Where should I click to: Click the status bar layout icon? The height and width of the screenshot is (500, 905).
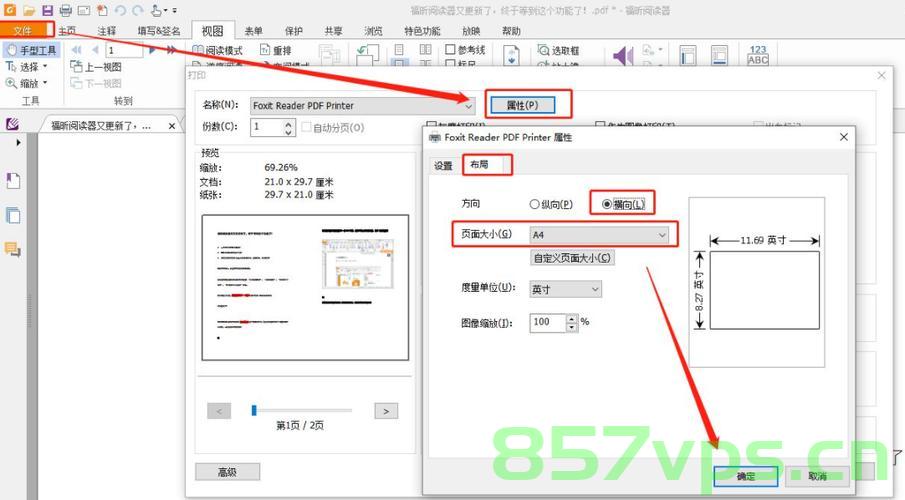tap(719, 55)
